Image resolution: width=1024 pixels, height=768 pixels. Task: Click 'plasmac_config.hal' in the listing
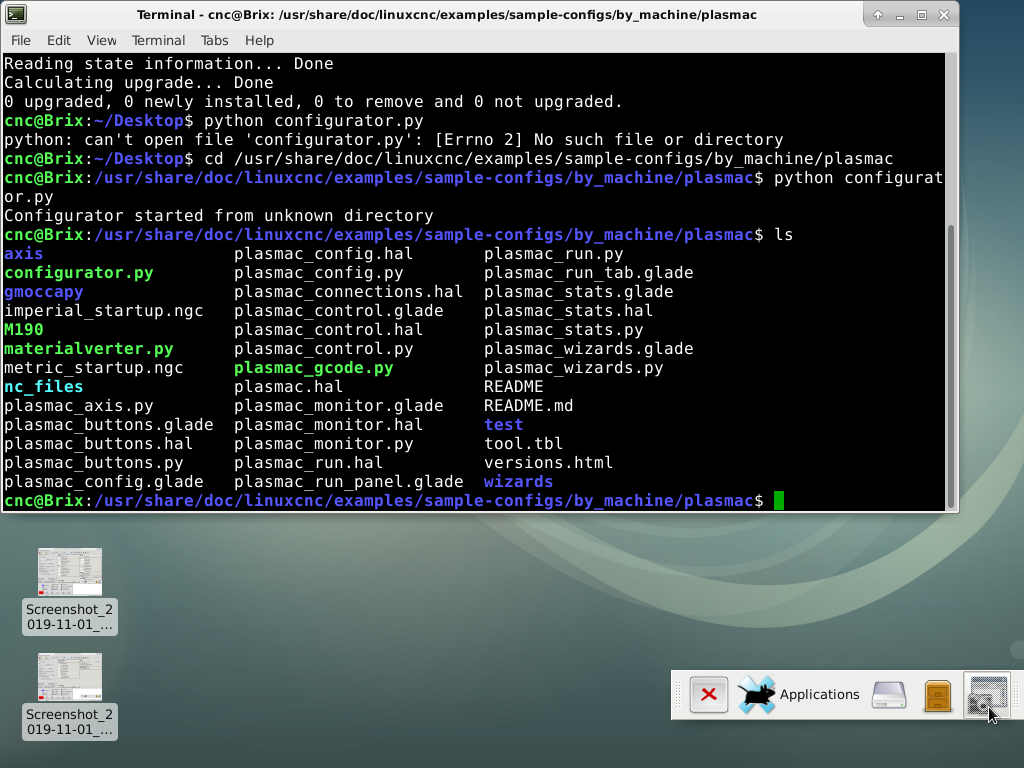(324, 254)
